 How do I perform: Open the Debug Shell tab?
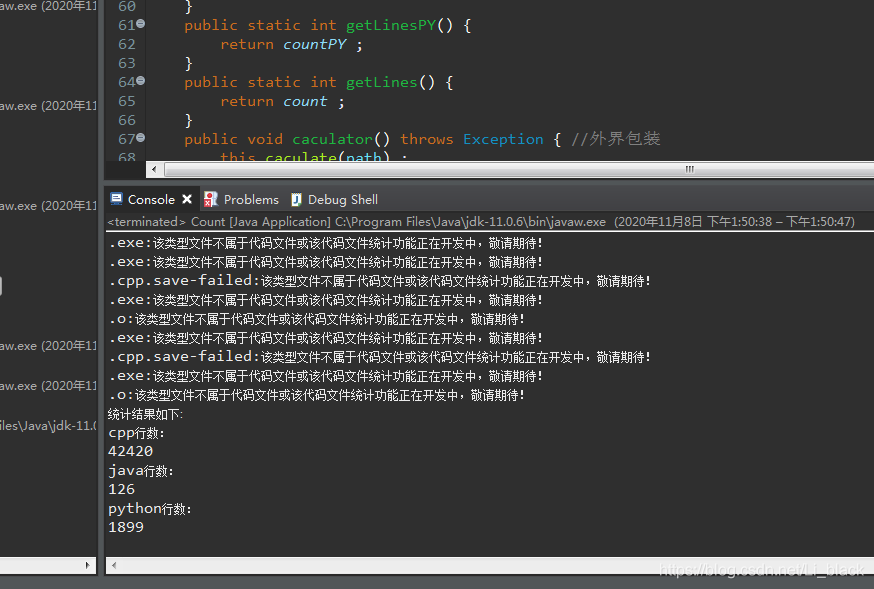(343, 199)
